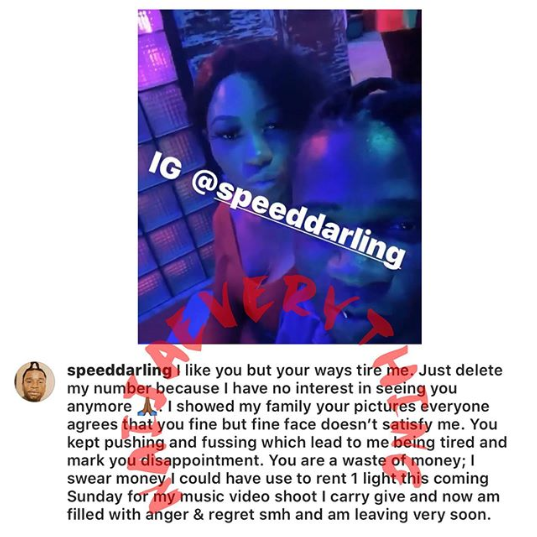Click the praying hands emoji in caption

click(x=147, y=407)
